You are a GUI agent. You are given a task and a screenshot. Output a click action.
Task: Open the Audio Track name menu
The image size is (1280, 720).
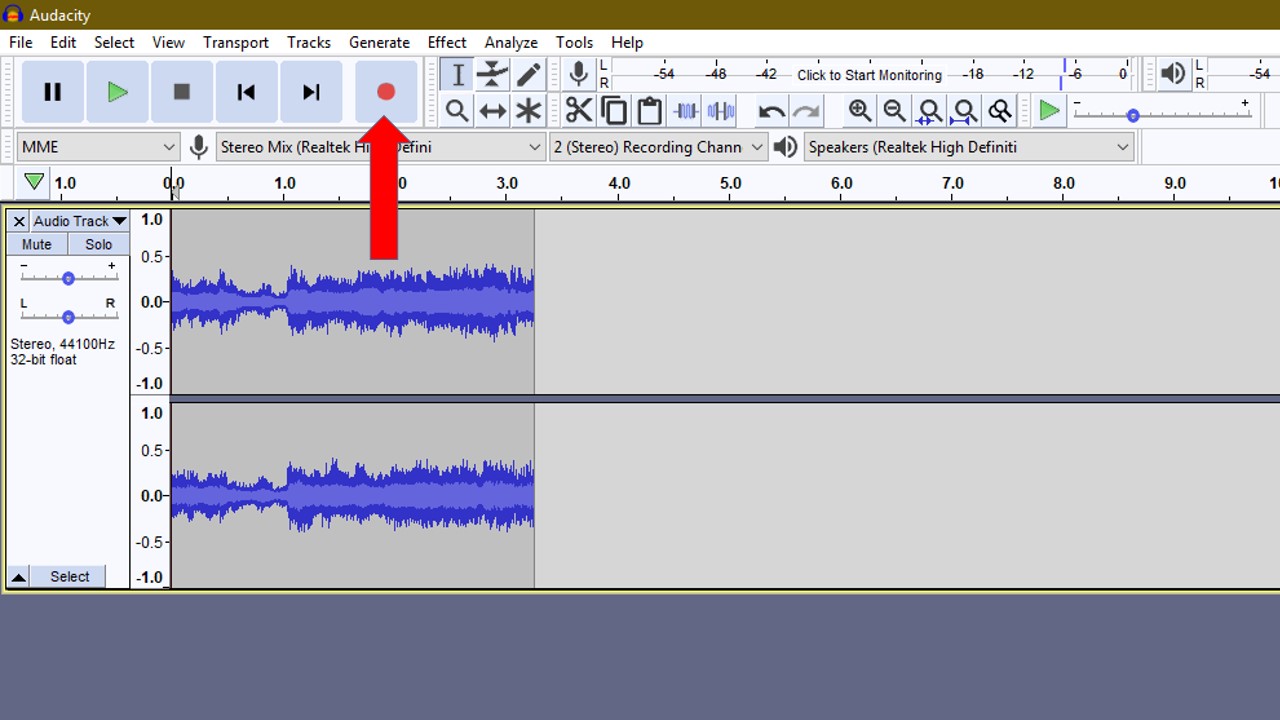coord(78,221)
